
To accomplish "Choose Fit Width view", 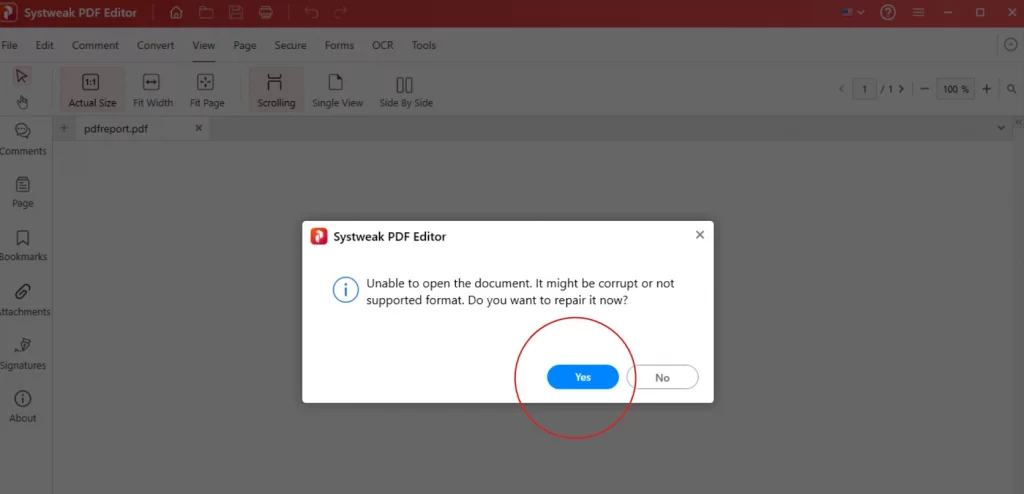I will tap(153, 90).
